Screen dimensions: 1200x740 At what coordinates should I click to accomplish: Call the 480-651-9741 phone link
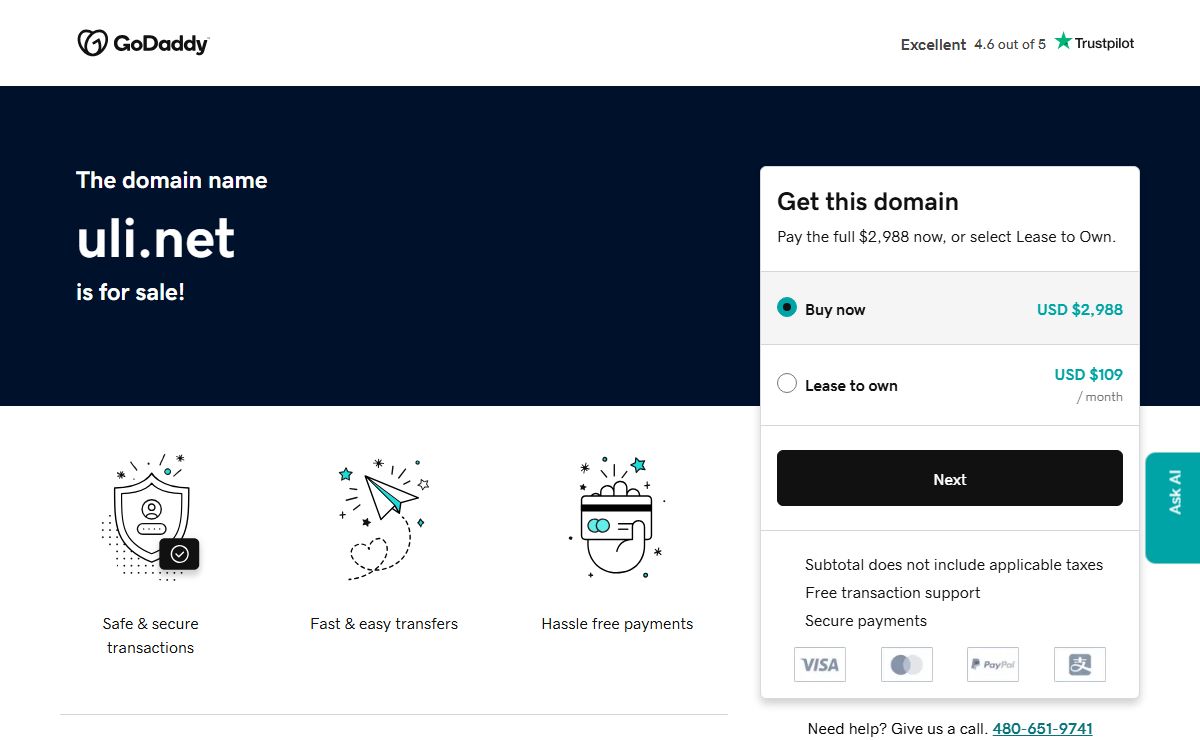1044,728
